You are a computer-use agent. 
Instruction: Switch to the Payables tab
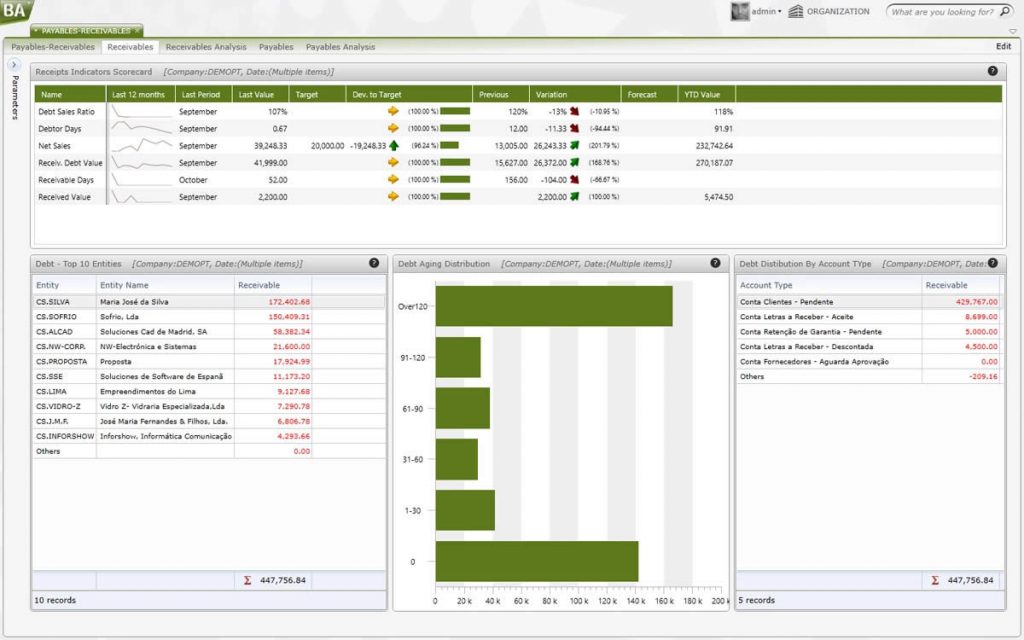pos(276,46)
